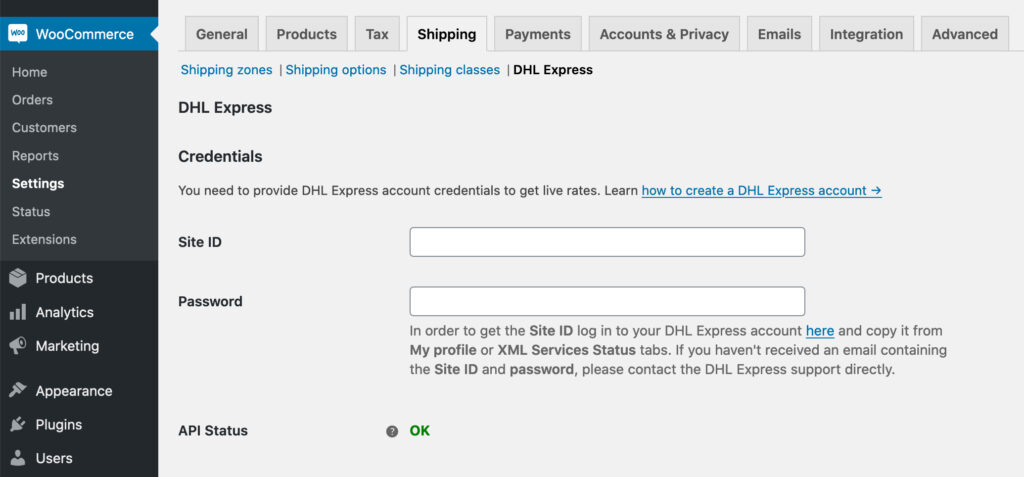1024x477 pixels.
Task: Switch to the Payments settings tab
Action: click(x=537, y=34)
